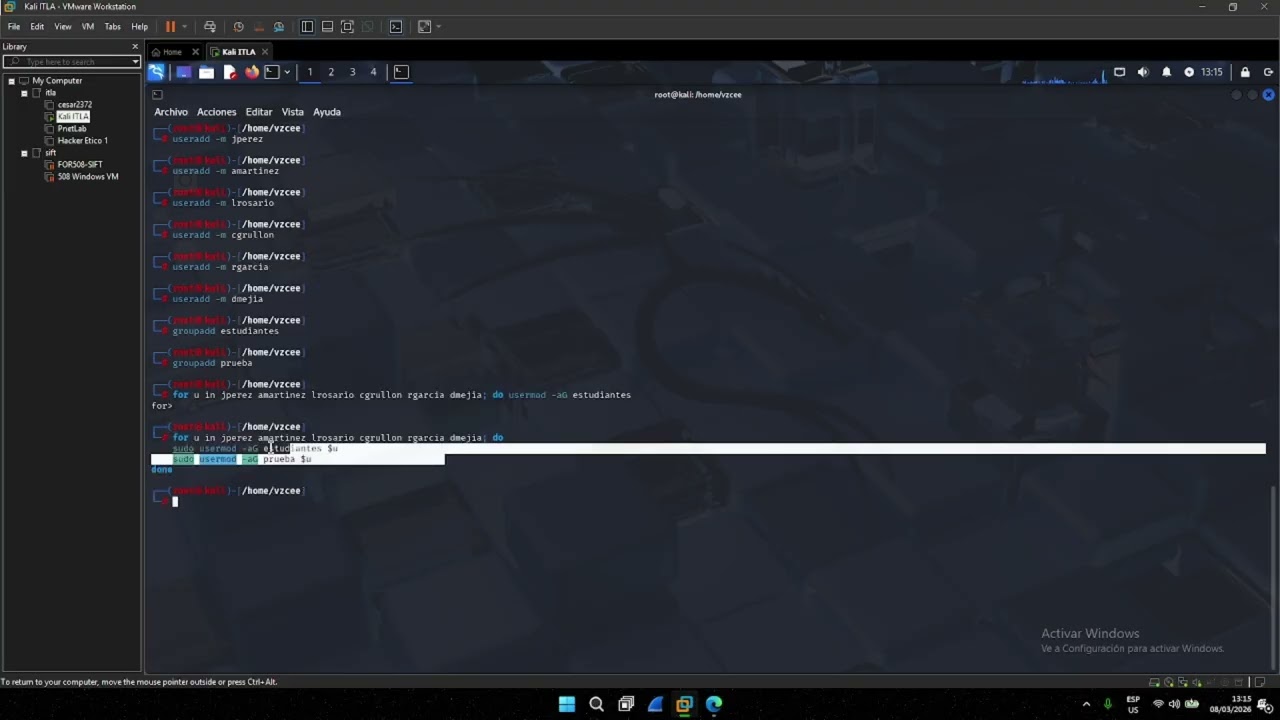Close the terminal window with blue X
The height and width of the screenshot is (720, 1280).
(1269, 95)
